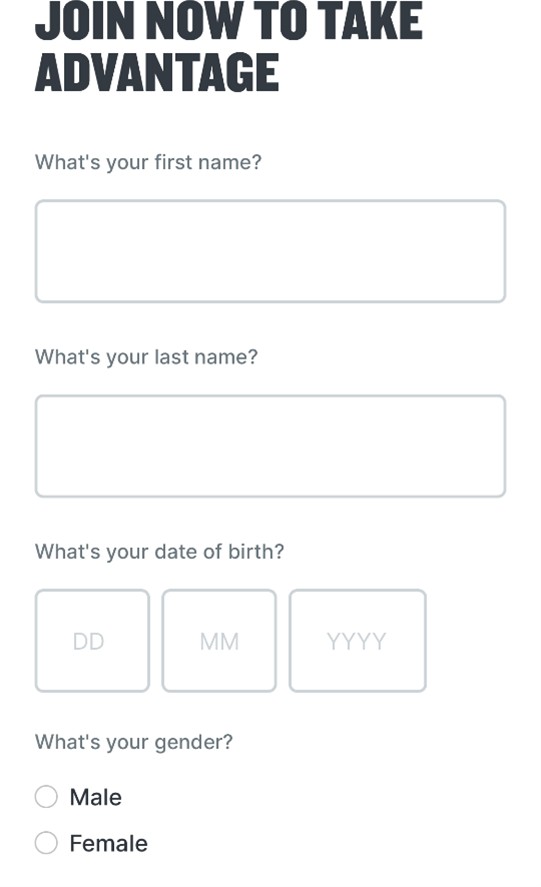
Task: Select the Male radio button
Action: click(x=46, y=796)
